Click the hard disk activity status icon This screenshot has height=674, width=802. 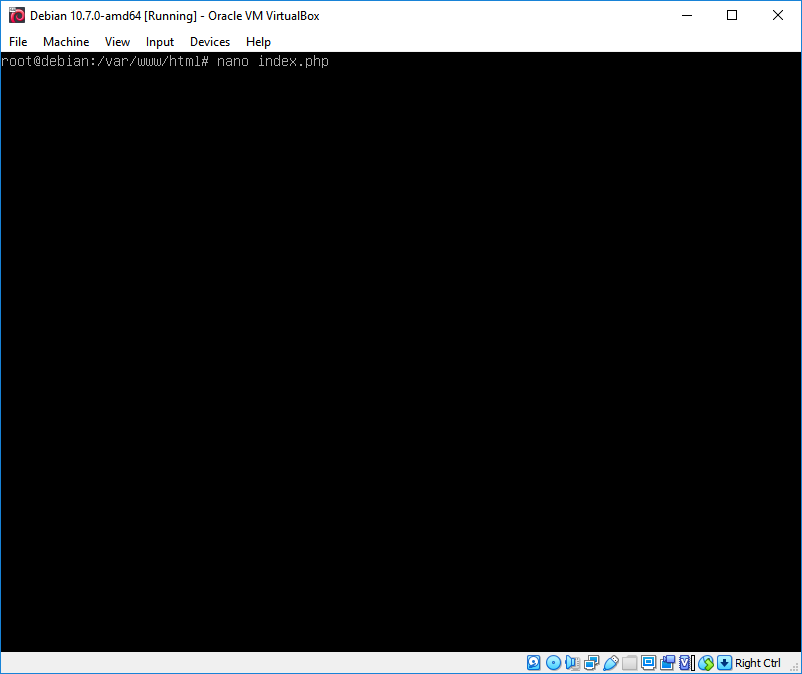(533, 663)
